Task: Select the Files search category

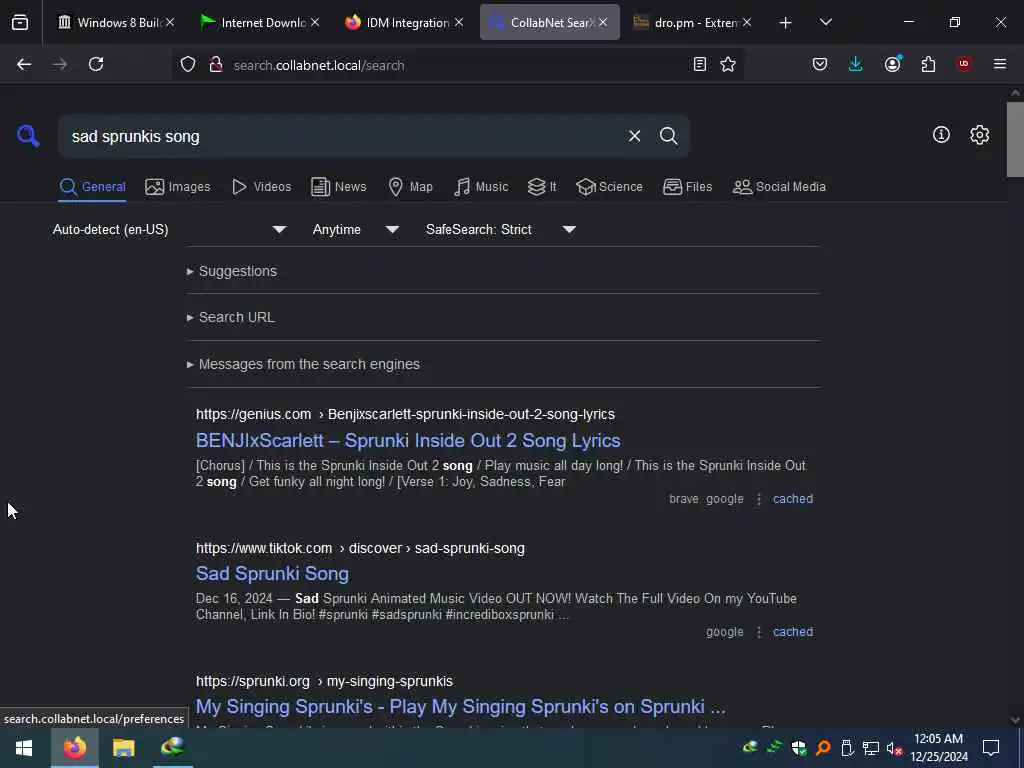Action: click(x=687, y=187)
